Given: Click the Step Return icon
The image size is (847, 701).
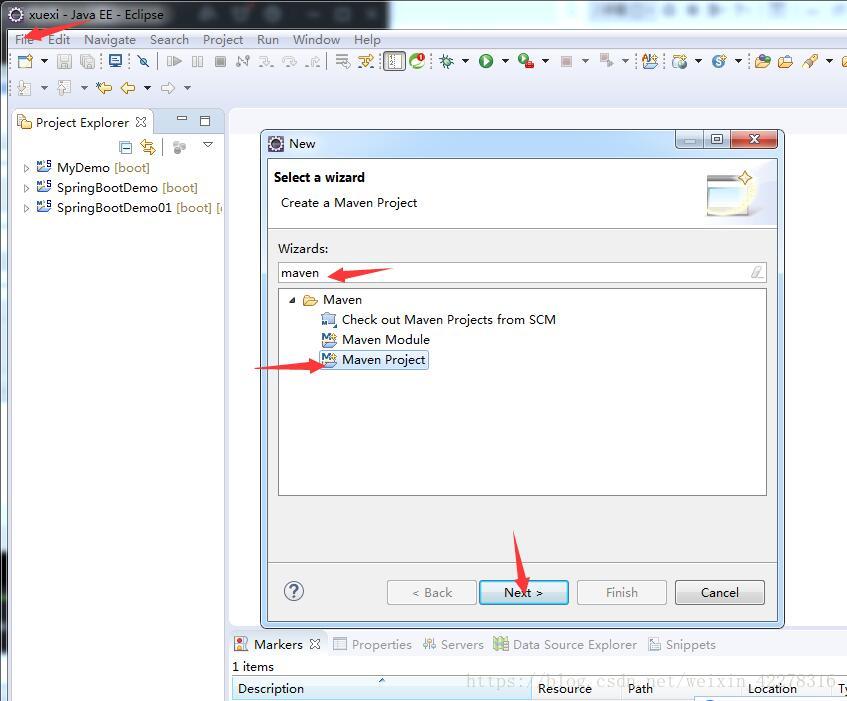Looking at the screenshot, I should tap(312, 61).
